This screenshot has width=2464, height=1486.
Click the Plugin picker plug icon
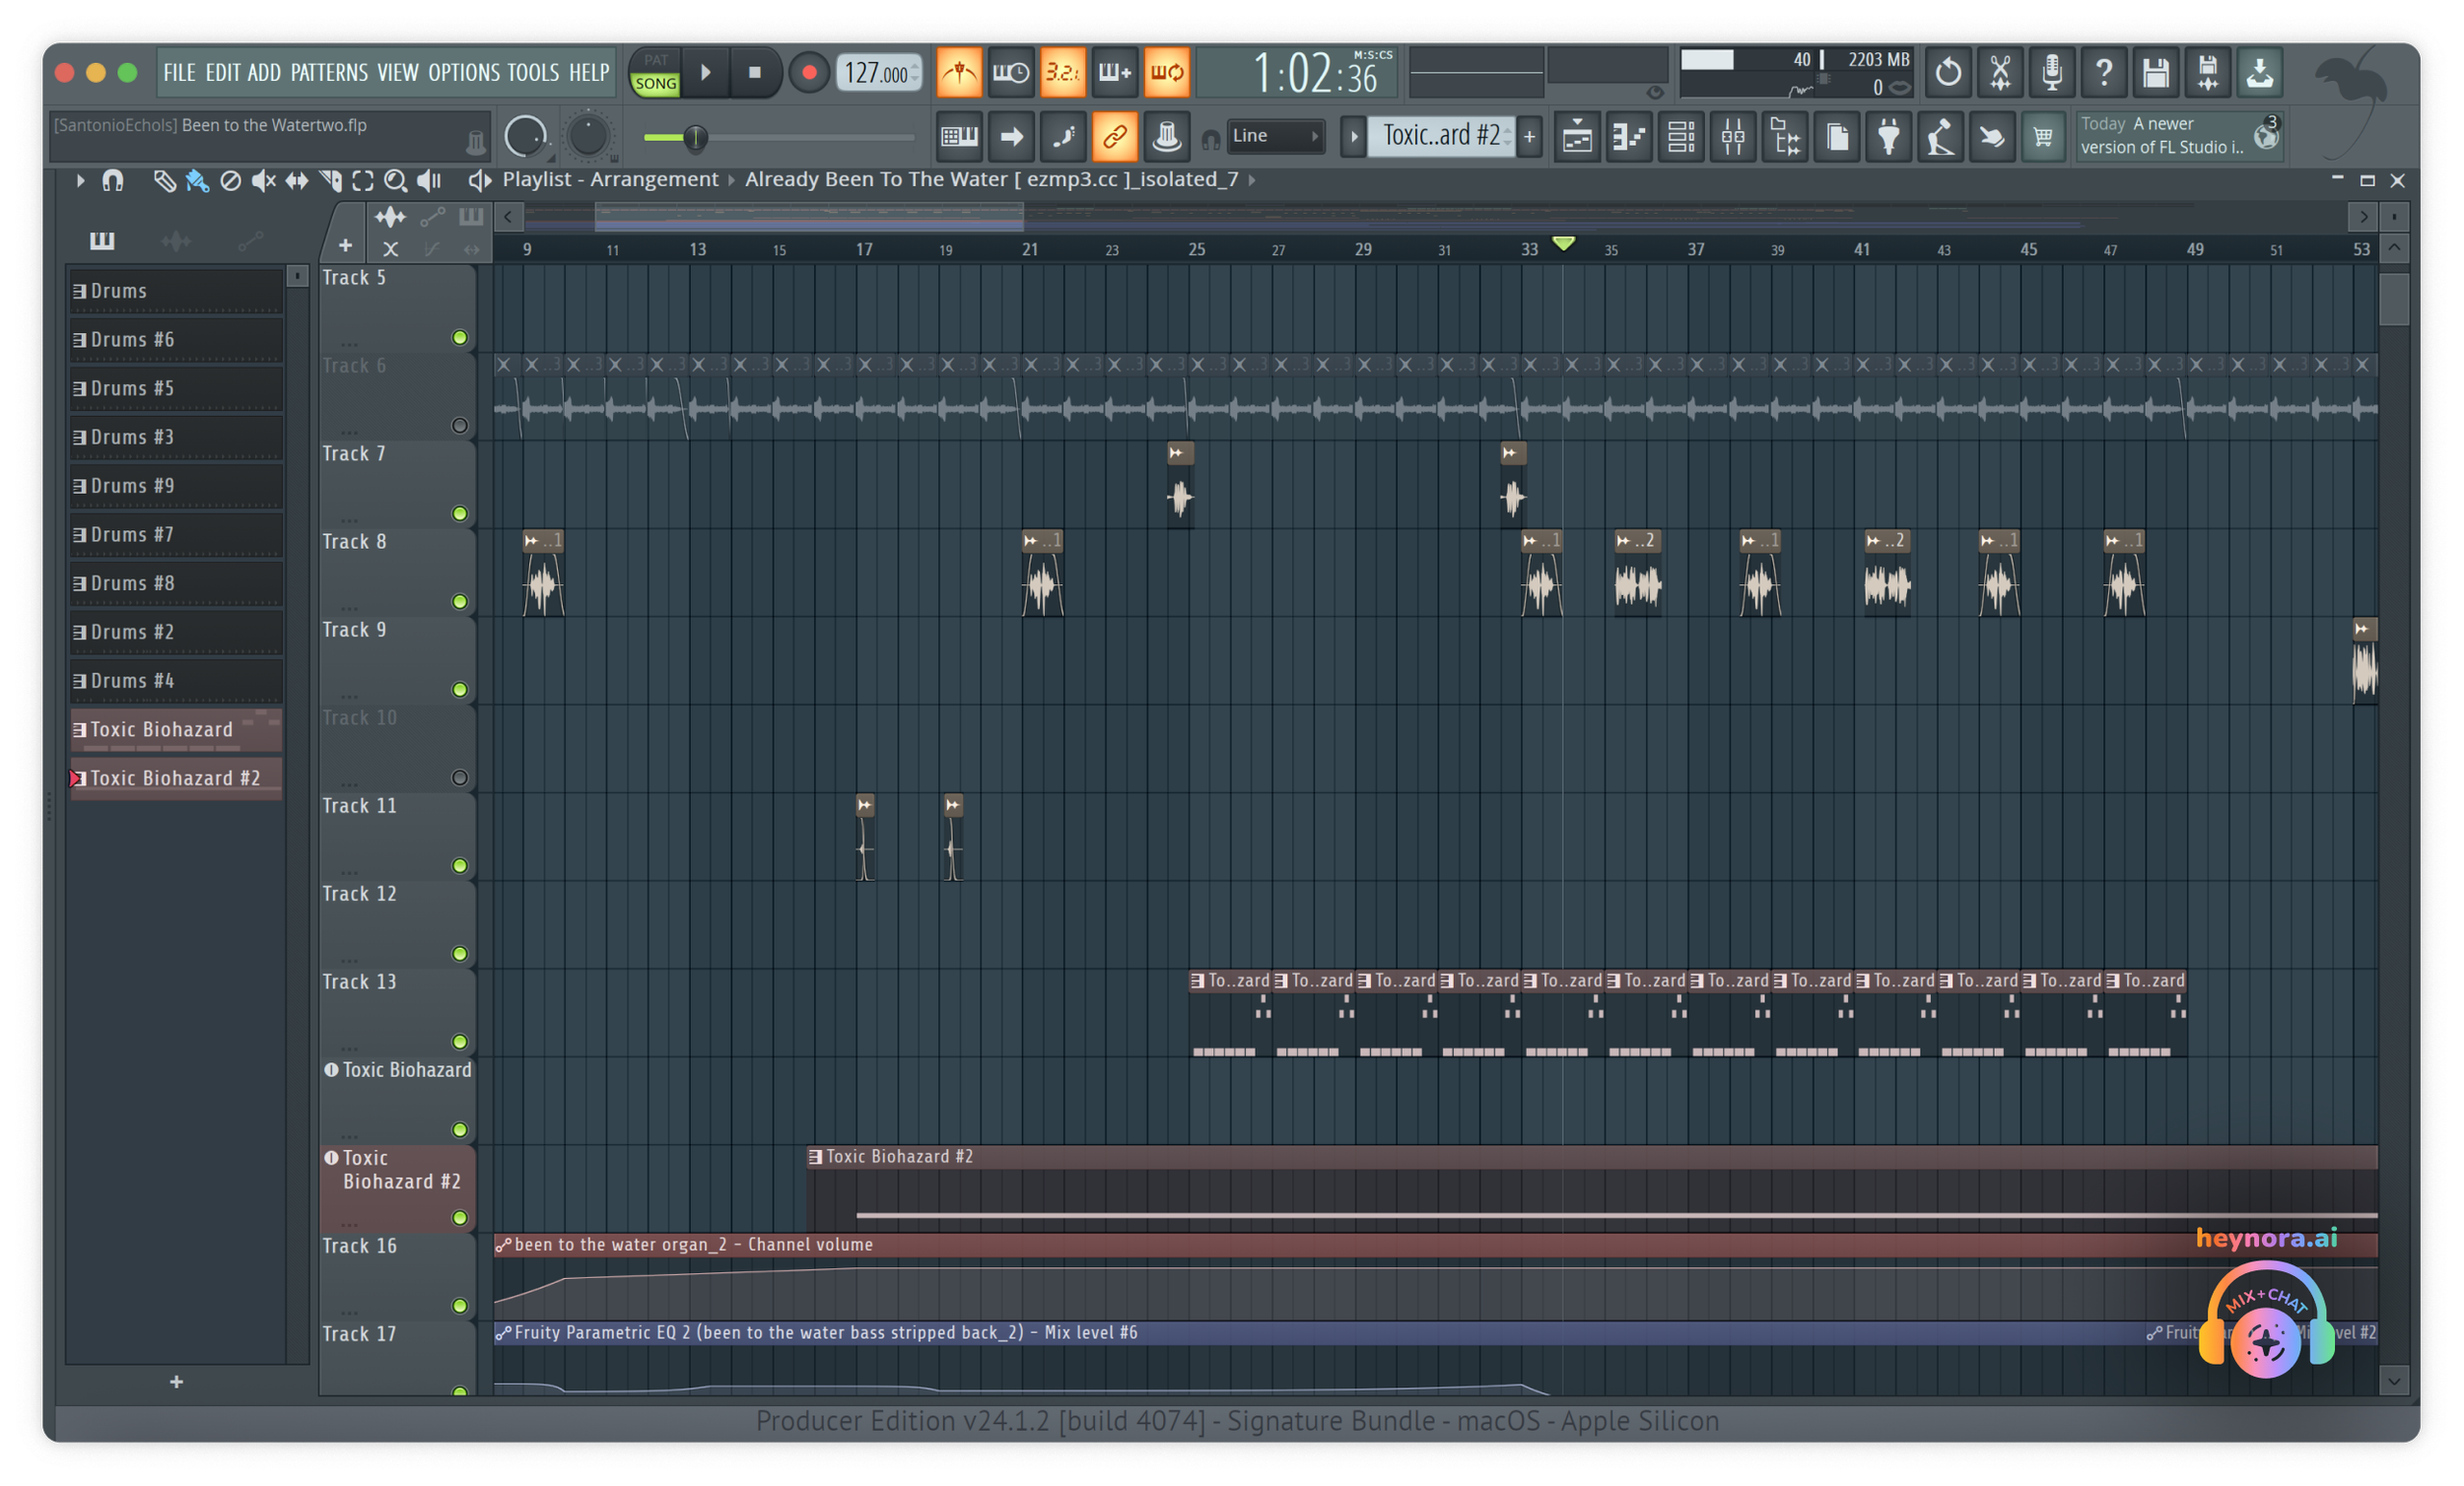[x=1888, y=137]
